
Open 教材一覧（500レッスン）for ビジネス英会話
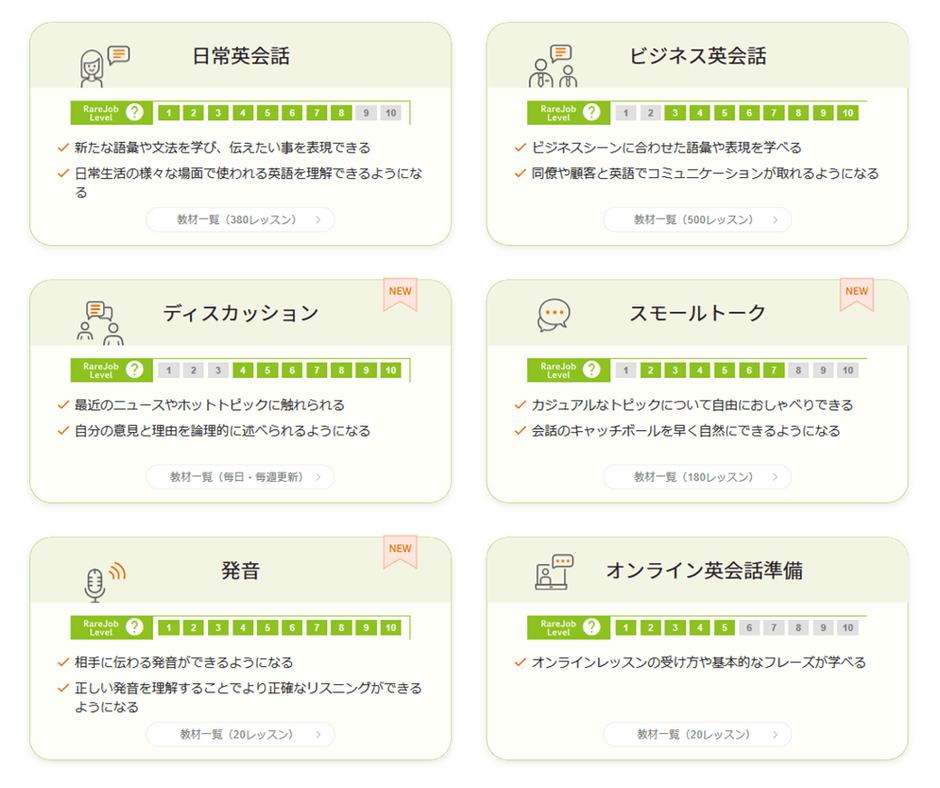coord(695,220)
